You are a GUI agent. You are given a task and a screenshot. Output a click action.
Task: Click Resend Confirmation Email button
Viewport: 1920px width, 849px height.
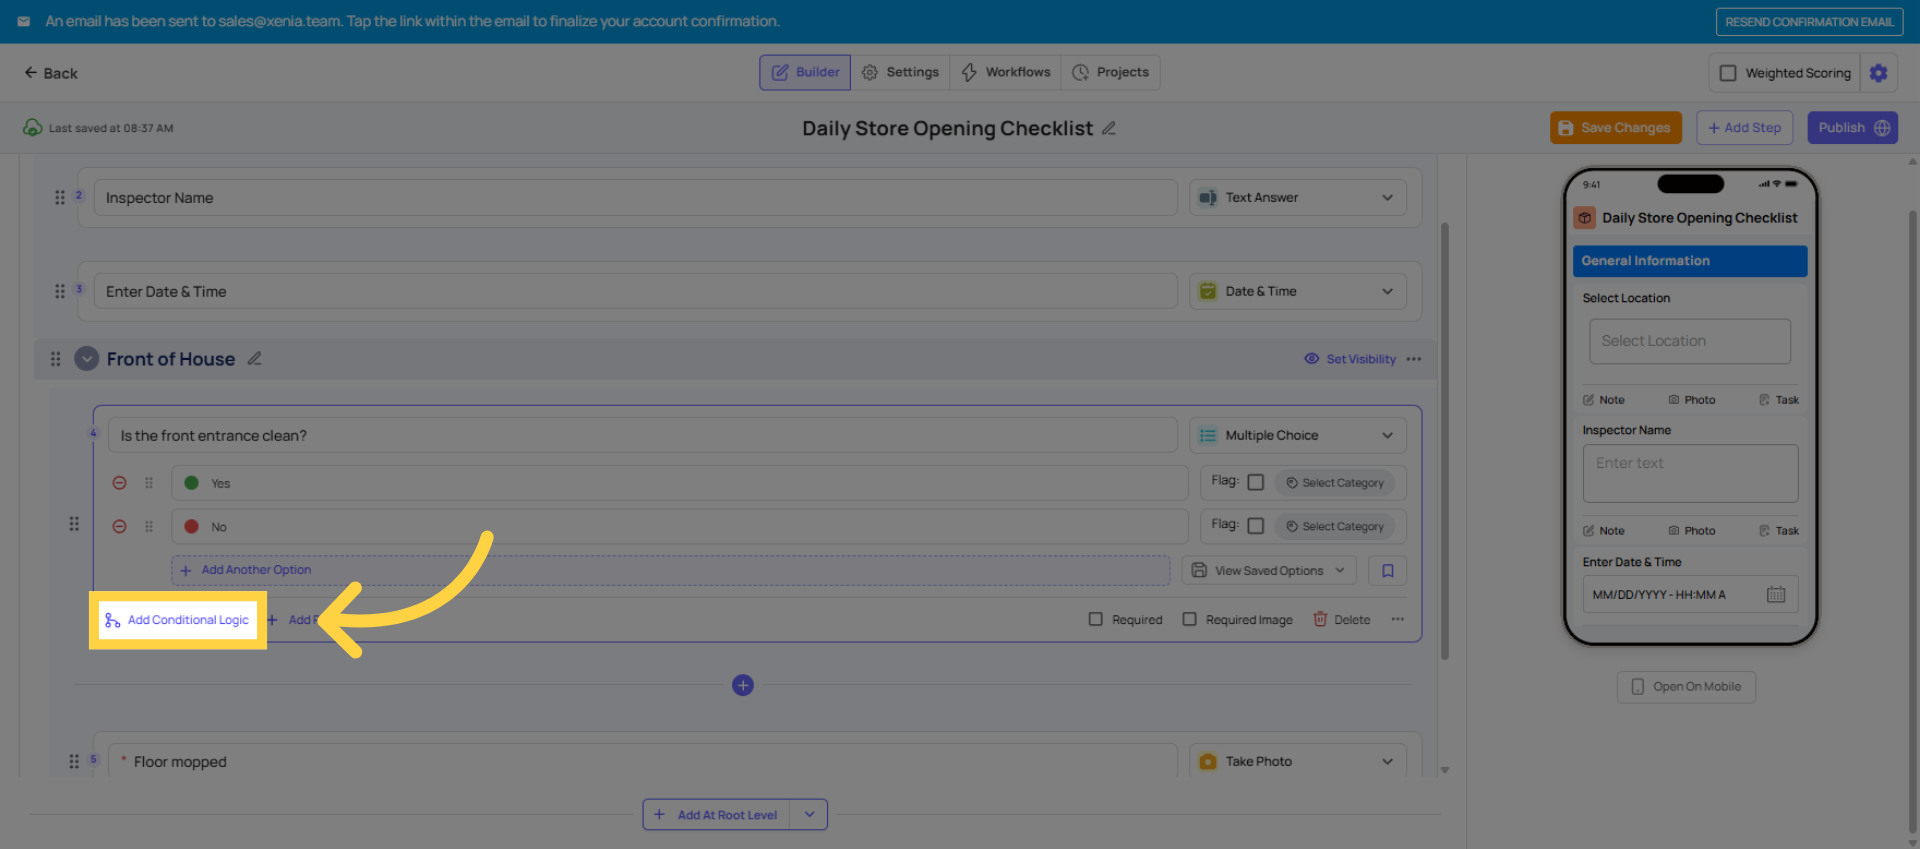click(1809, 21)
